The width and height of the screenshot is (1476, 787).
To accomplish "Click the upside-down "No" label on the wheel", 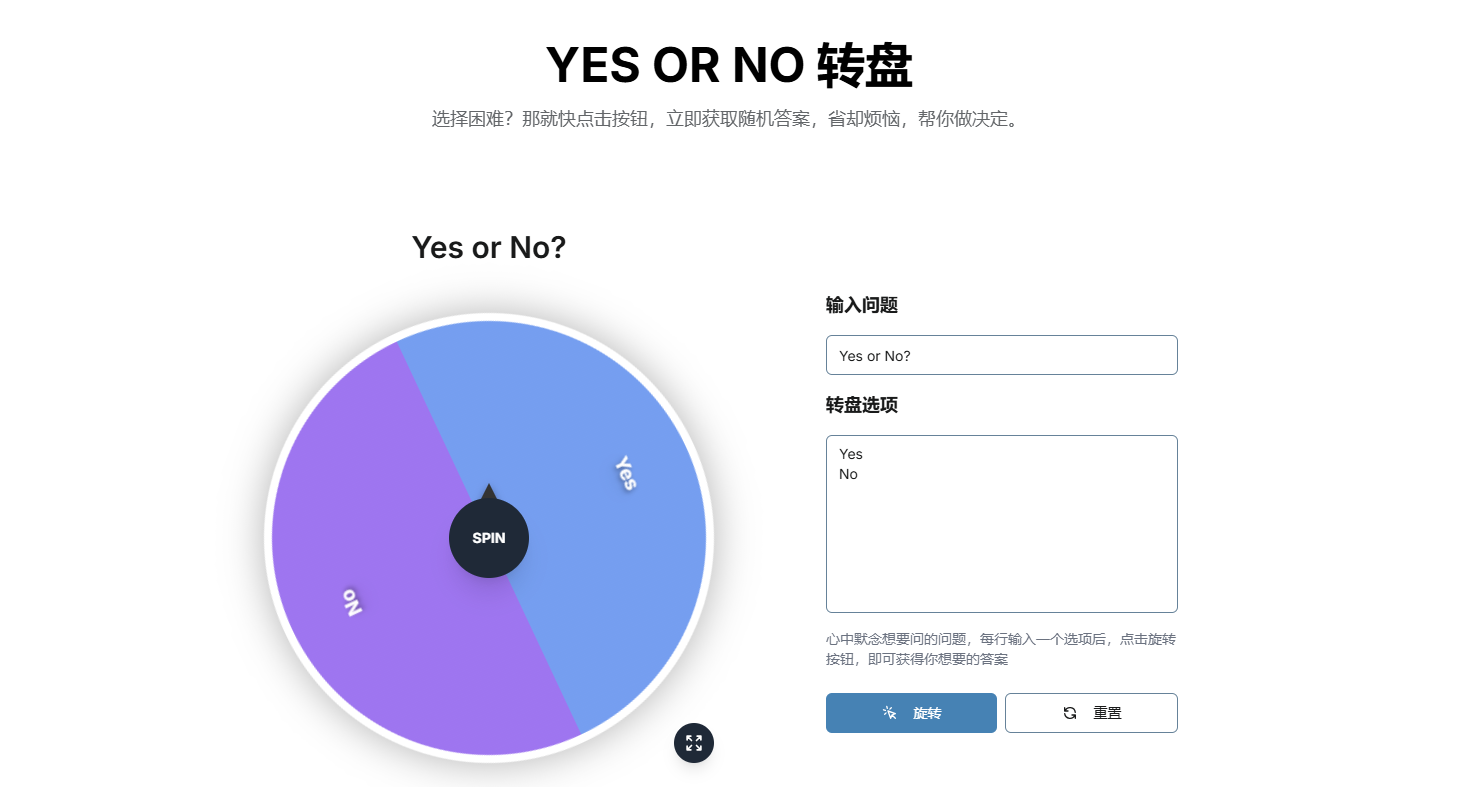I will [351, 601].
